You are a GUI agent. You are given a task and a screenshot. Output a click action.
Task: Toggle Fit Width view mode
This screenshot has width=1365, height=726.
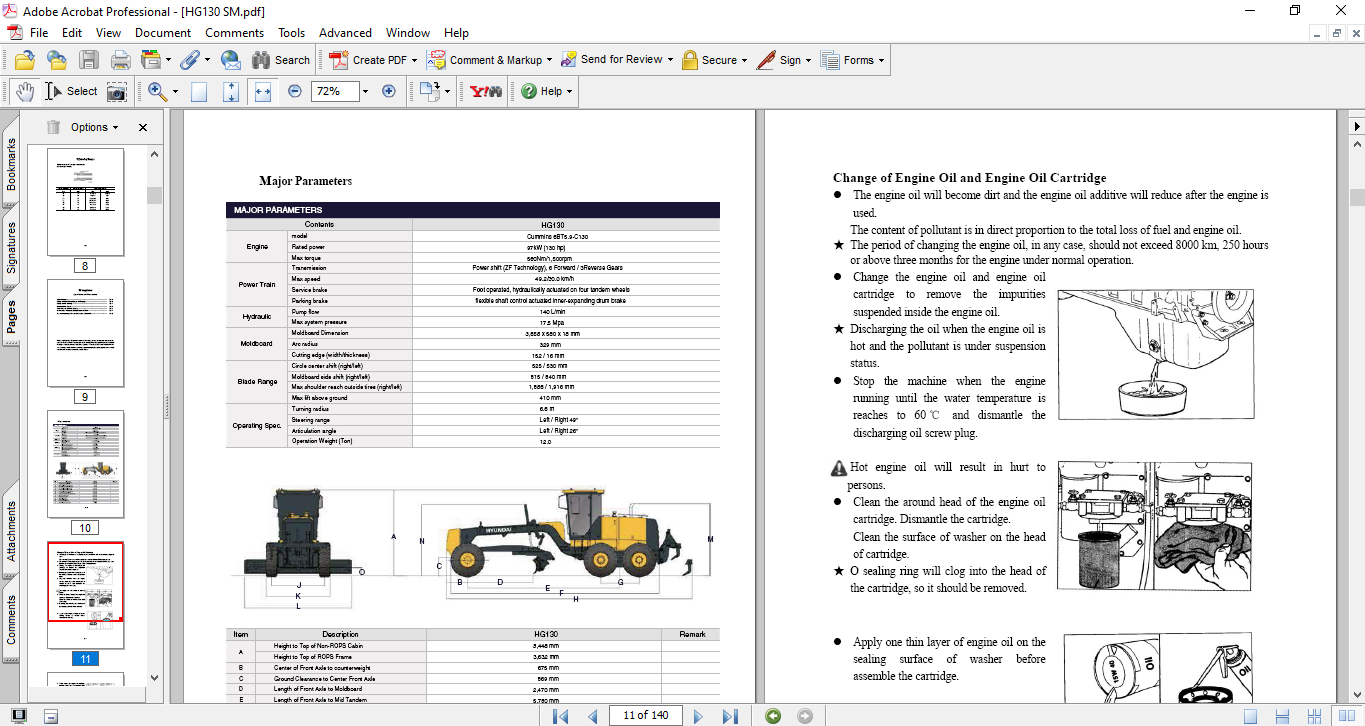click(263, 91)
